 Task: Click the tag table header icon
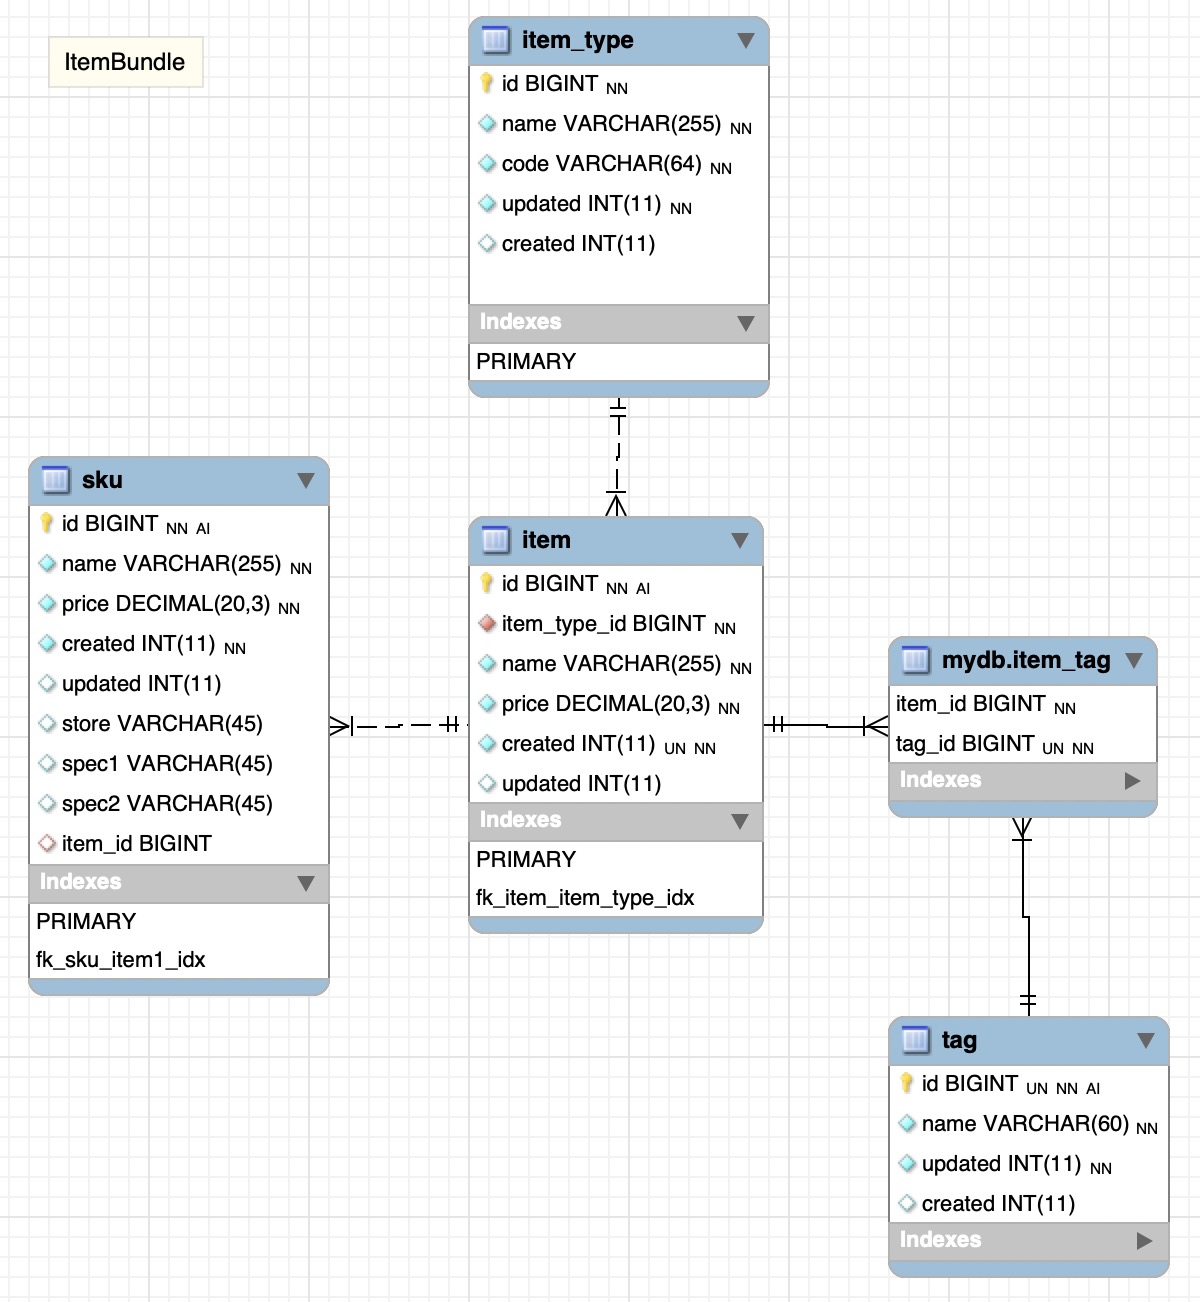[915, 1040]
